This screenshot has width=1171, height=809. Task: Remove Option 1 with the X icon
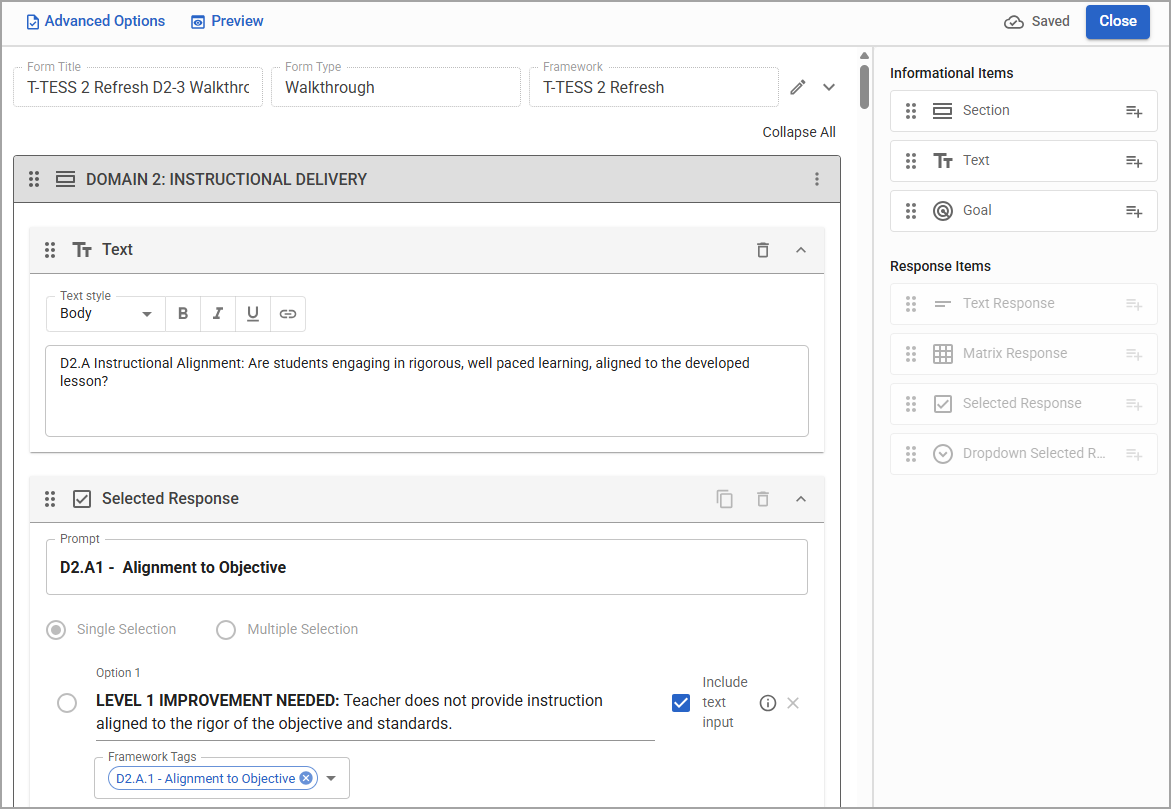(x=793, y=703)
